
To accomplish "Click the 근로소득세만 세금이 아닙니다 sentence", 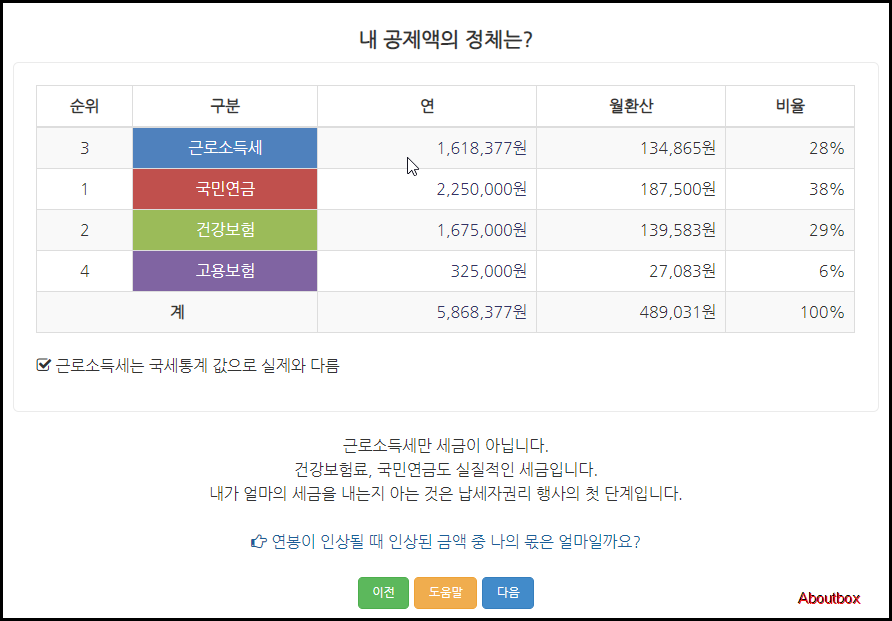I will coord(445,445).
